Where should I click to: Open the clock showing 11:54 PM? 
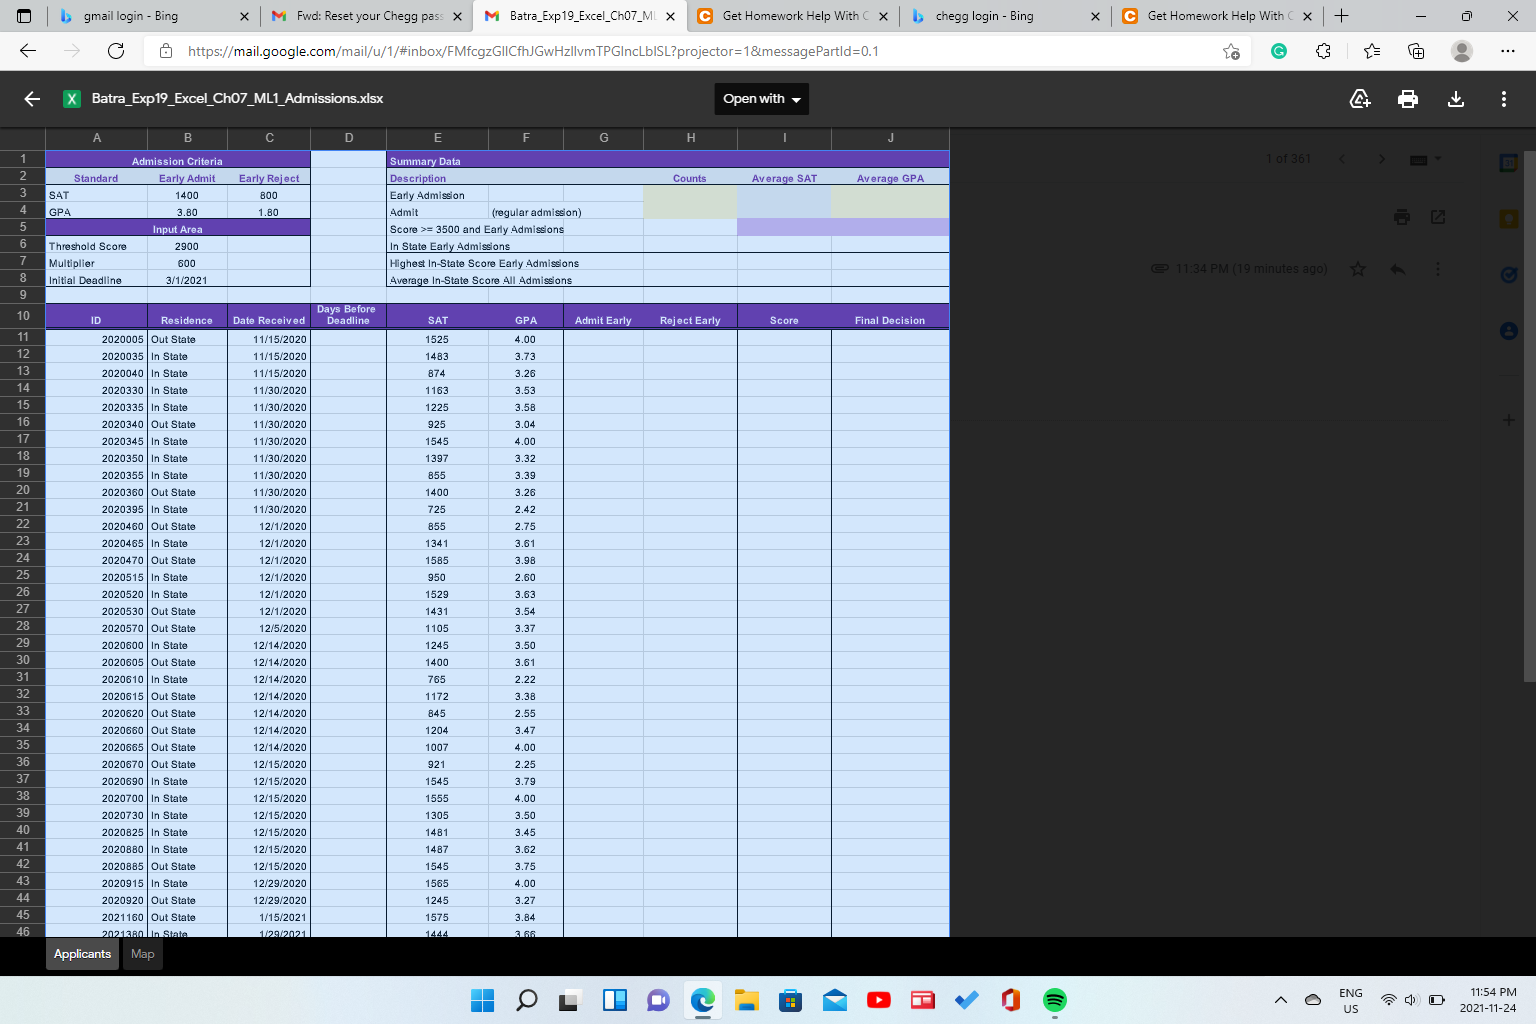pos(1487,1000)
